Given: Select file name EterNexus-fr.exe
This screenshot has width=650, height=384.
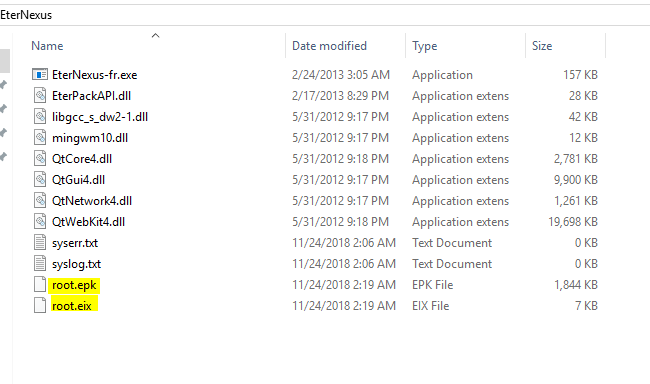Looking at the screenshot, I should tap(95, 75).
